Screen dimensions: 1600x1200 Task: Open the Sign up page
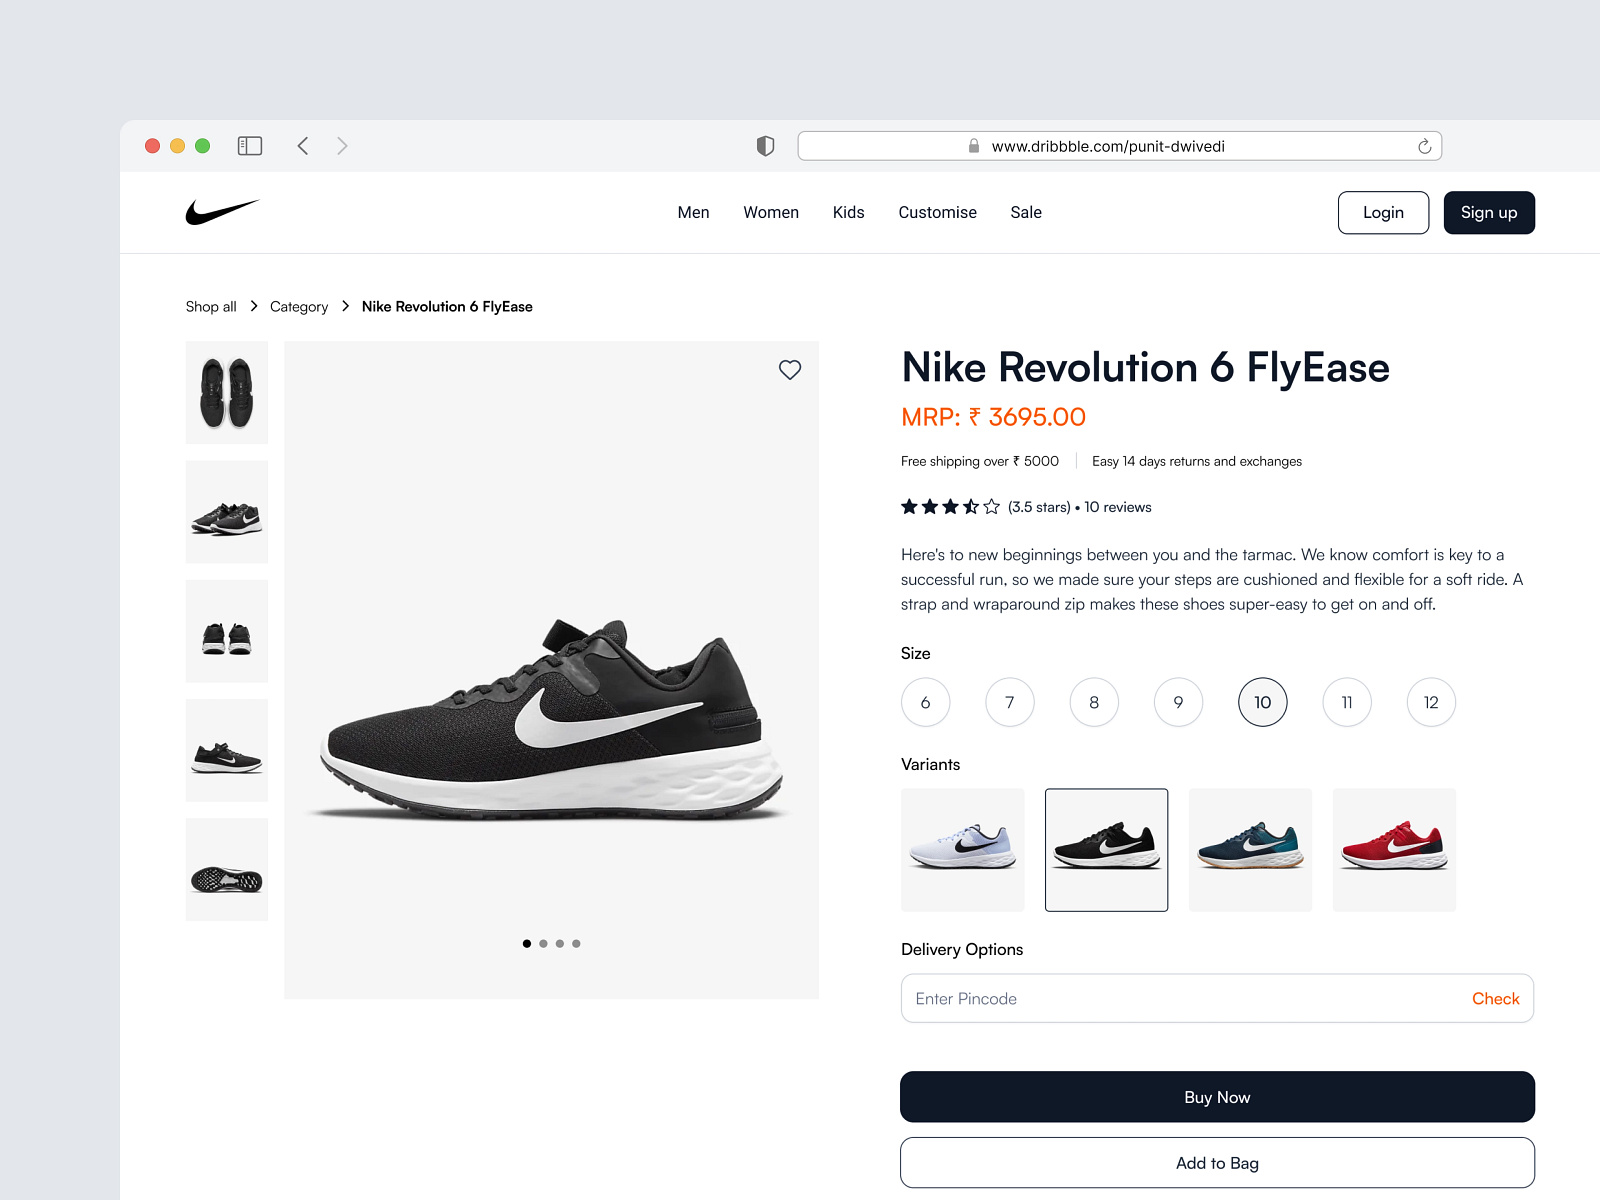click(1489, 212)
